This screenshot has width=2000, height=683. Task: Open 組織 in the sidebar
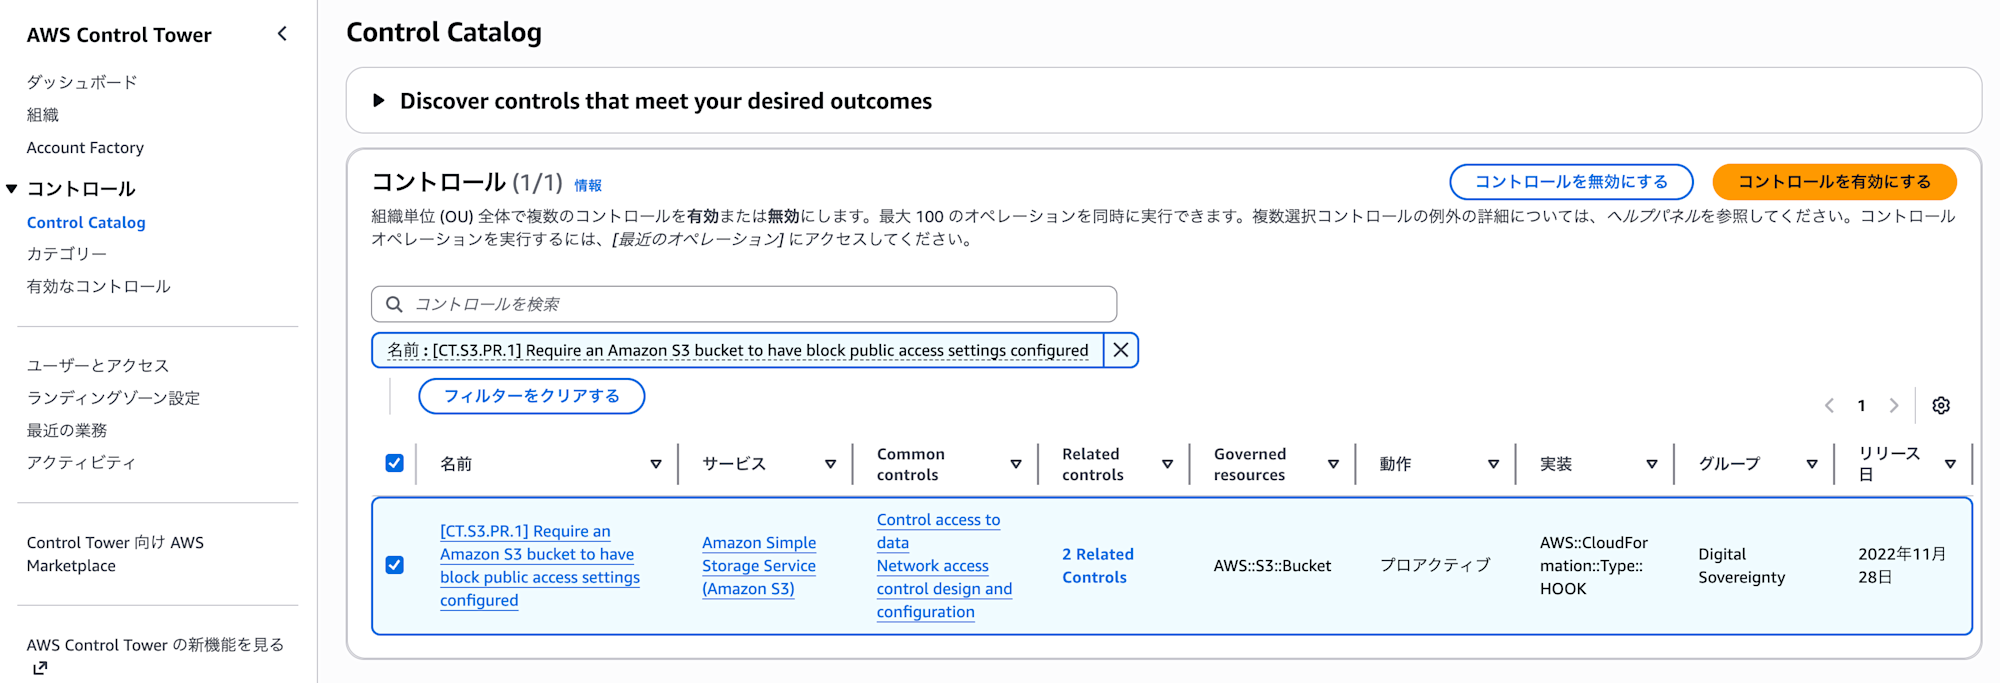[43, 115]
